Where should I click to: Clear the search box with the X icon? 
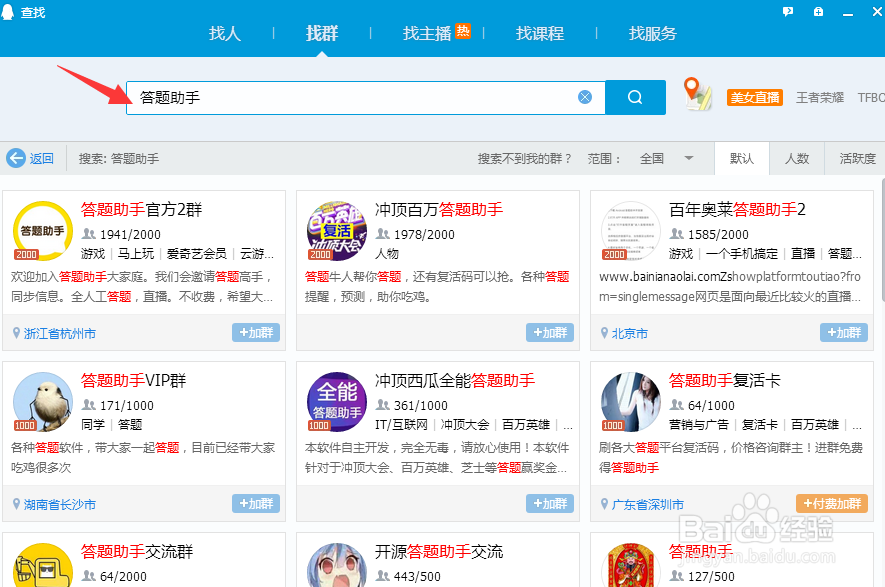click(585, 97)
